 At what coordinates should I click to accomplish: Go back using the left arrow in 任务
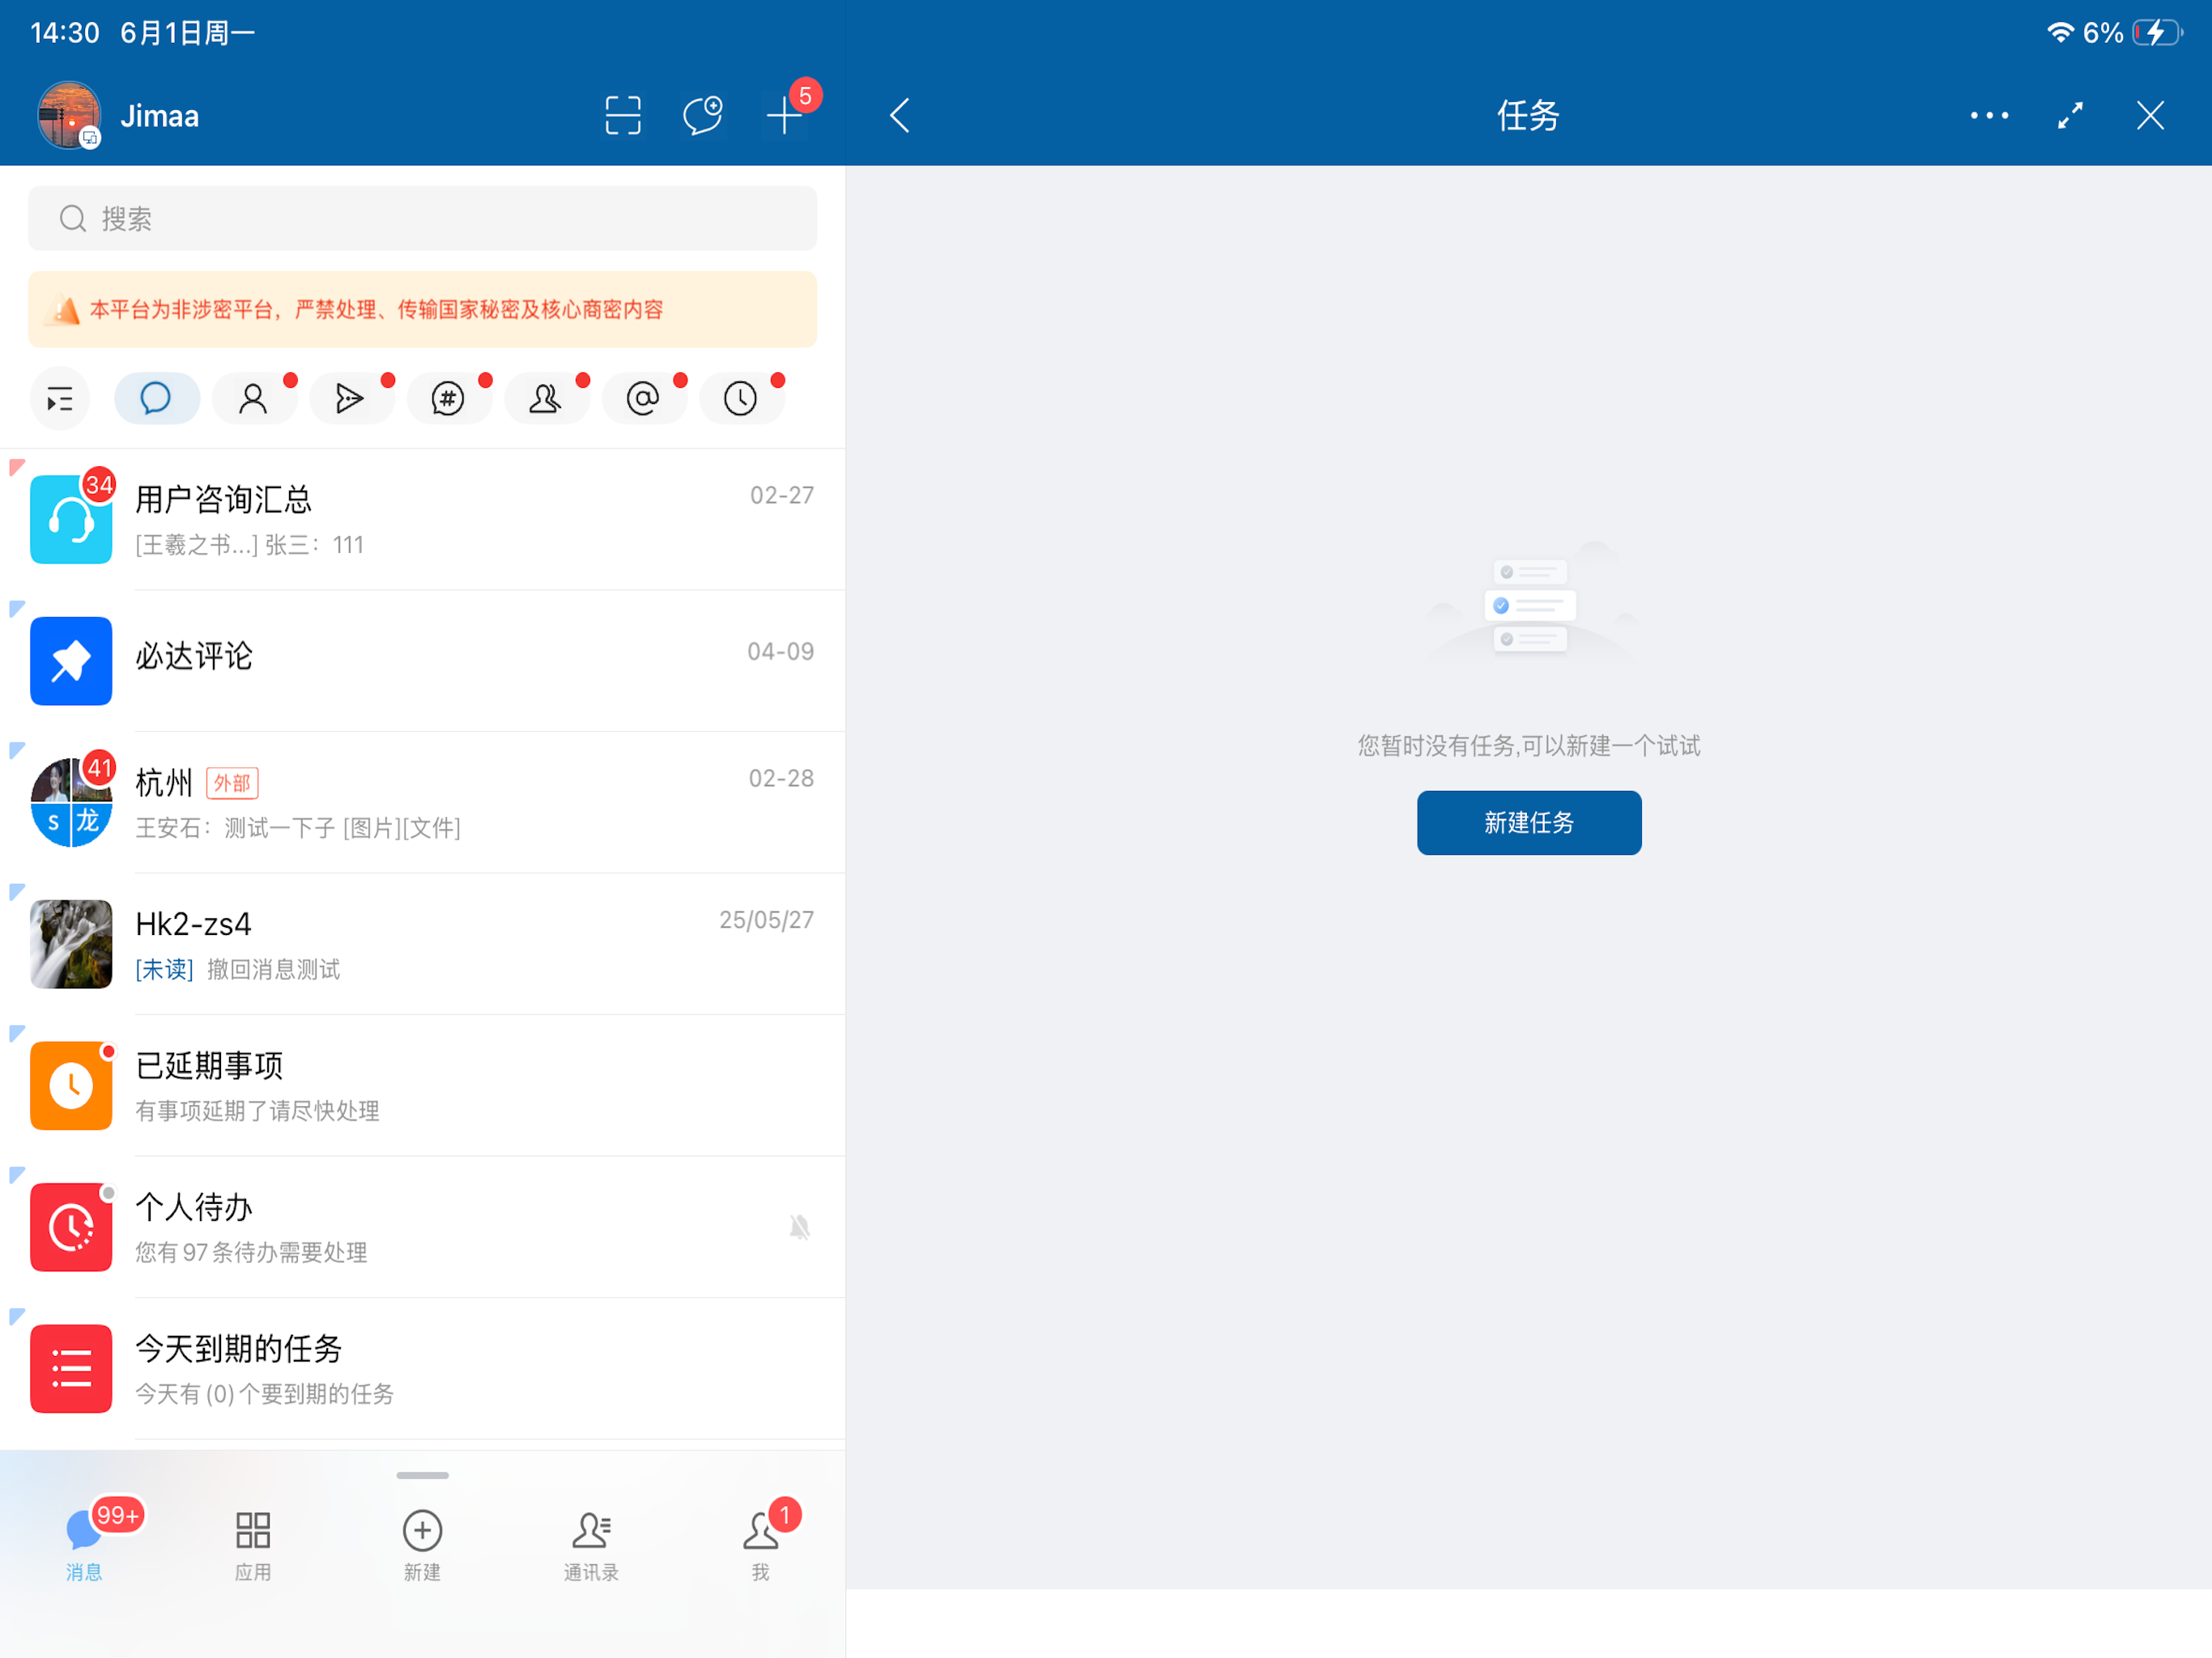pos(900,116)
